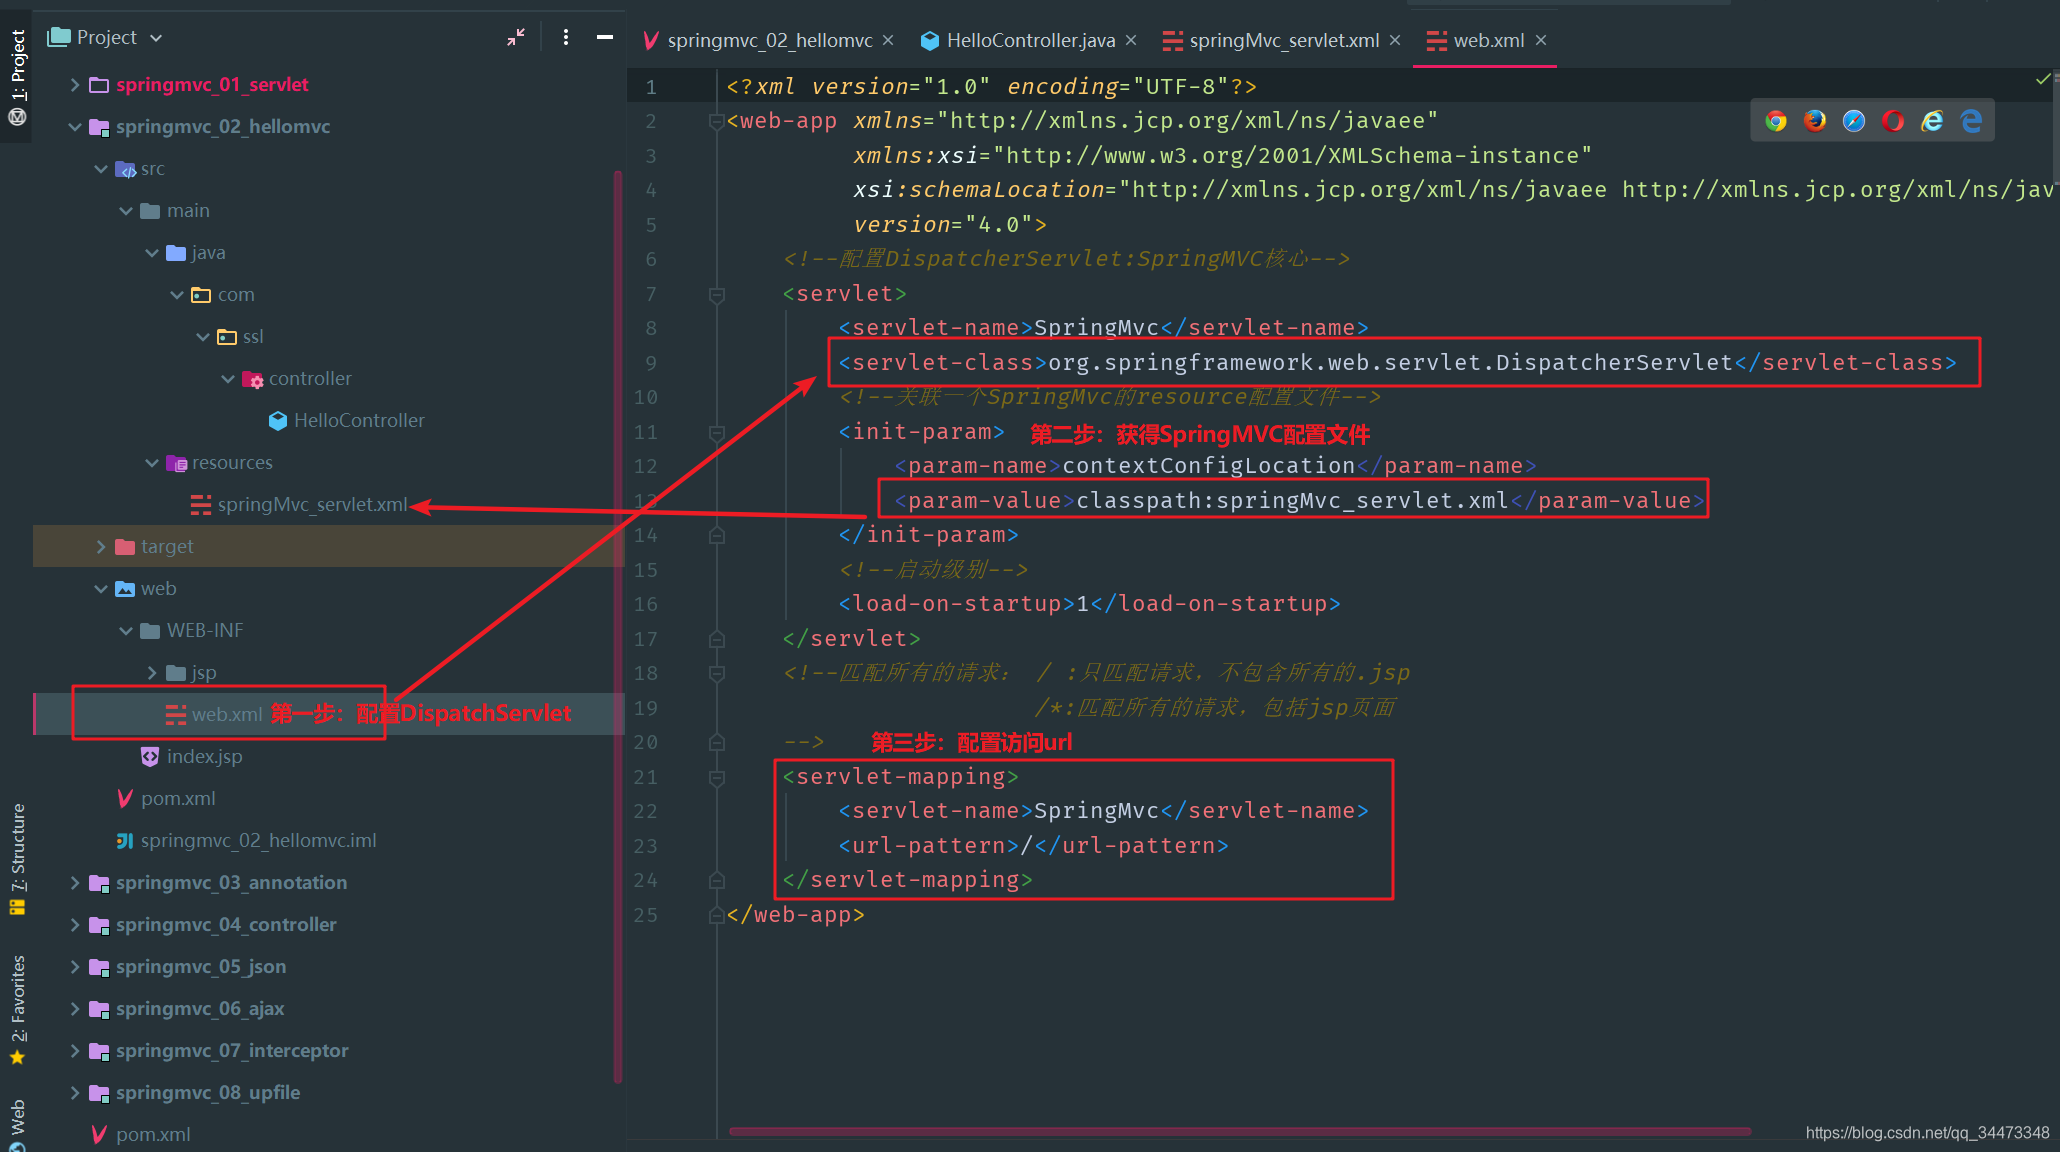Image resolution: width=2060 pixels, height=1152 pixels.
Task: Expand springmvc_01_servlet module
Action: click(x=75, y=85)
